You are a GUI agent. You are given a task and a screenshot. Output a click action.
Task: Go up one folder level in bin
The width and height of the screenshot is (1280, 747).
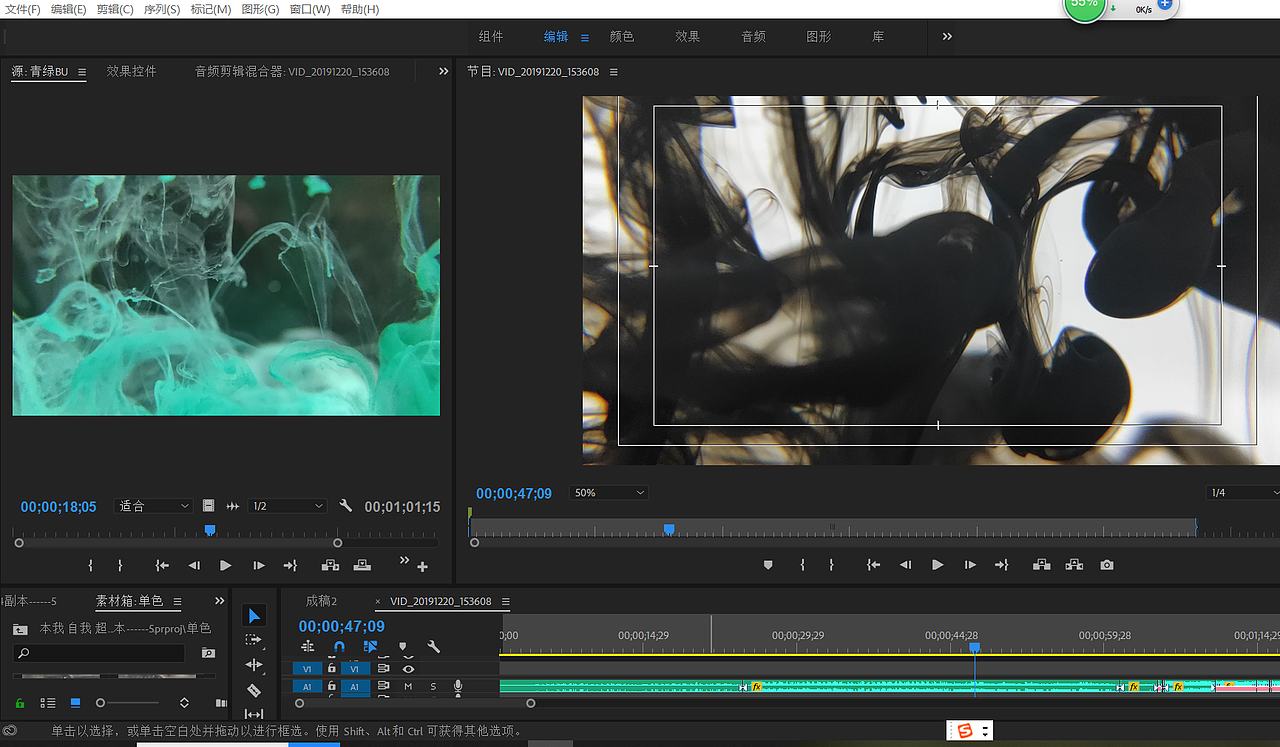tap(20, 629)
